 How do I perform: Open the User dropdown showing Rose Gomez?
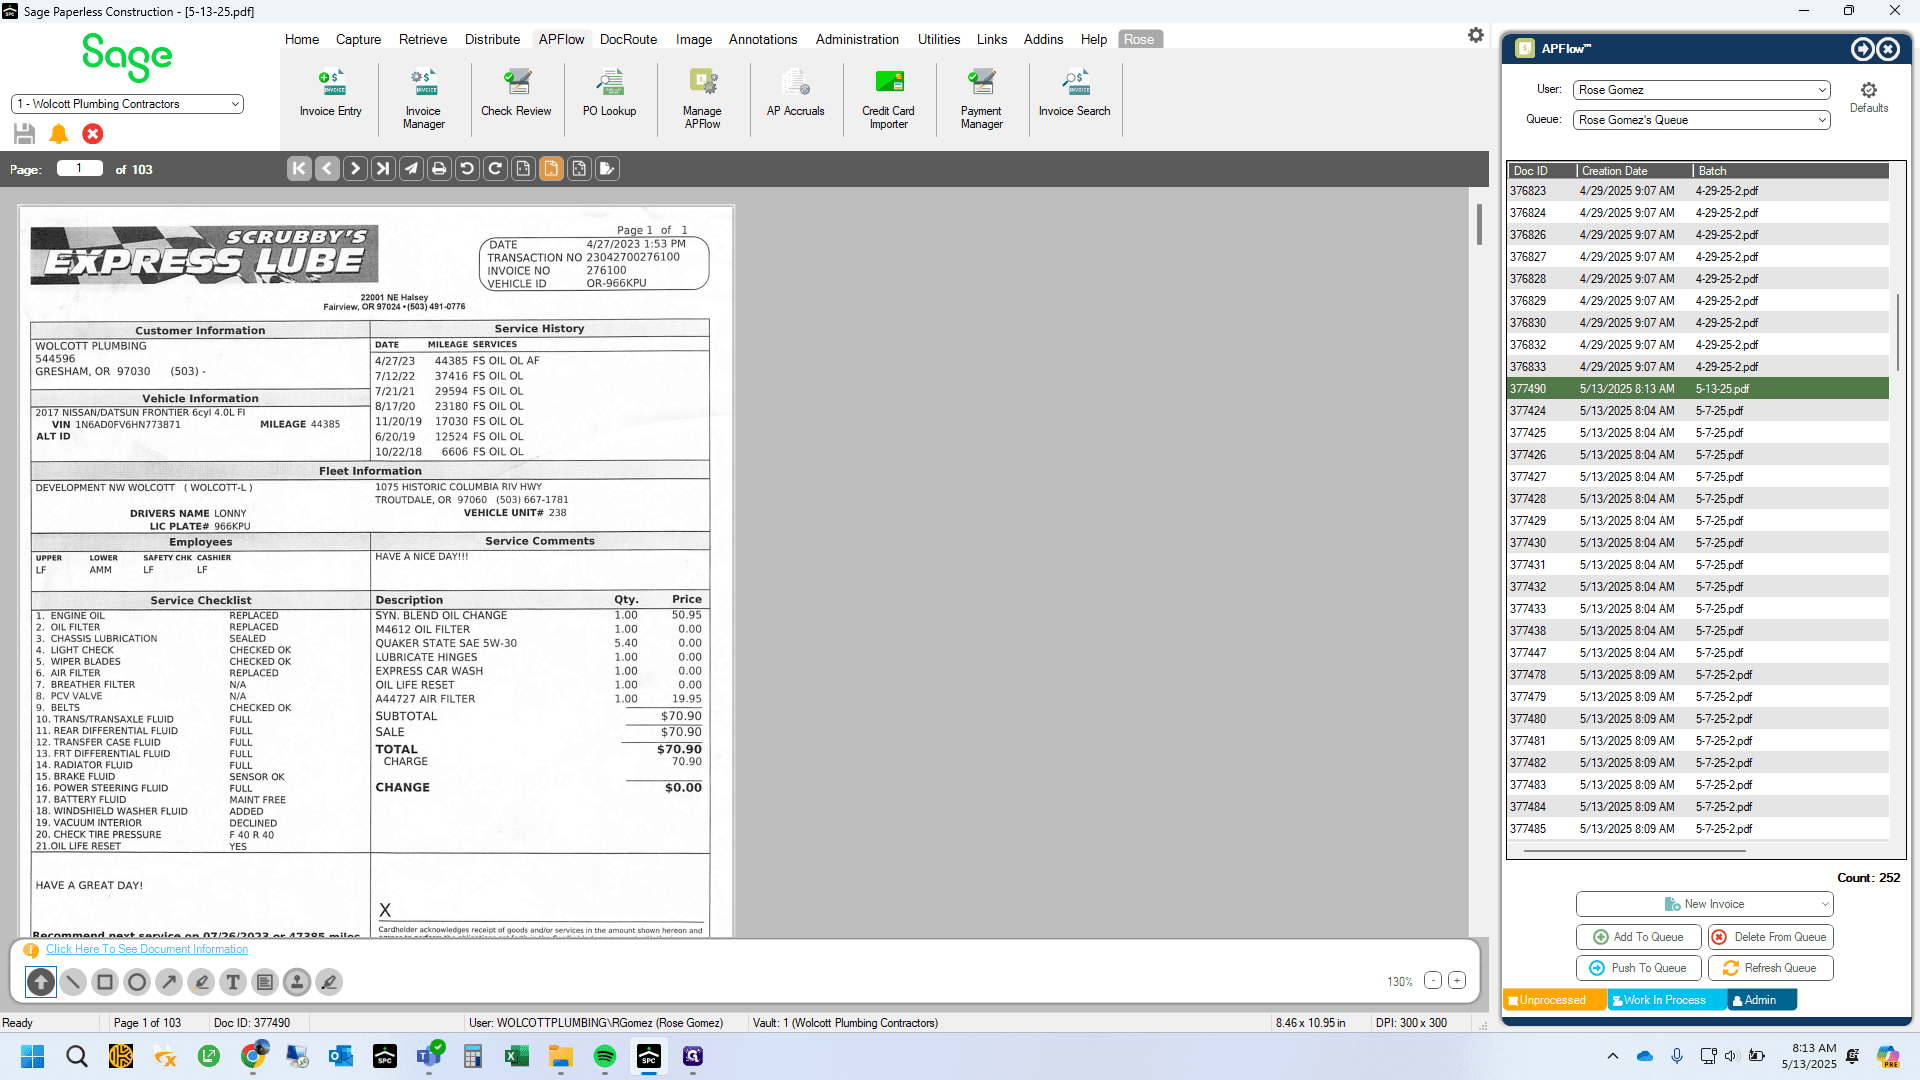click(1702, 90)
